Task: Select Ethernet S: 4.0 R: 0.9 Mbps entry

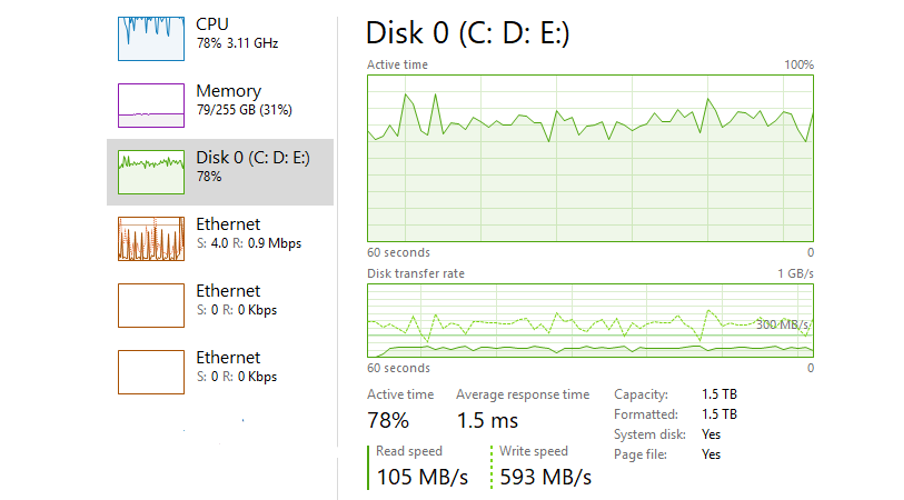Action: click(x=248, y=234)
